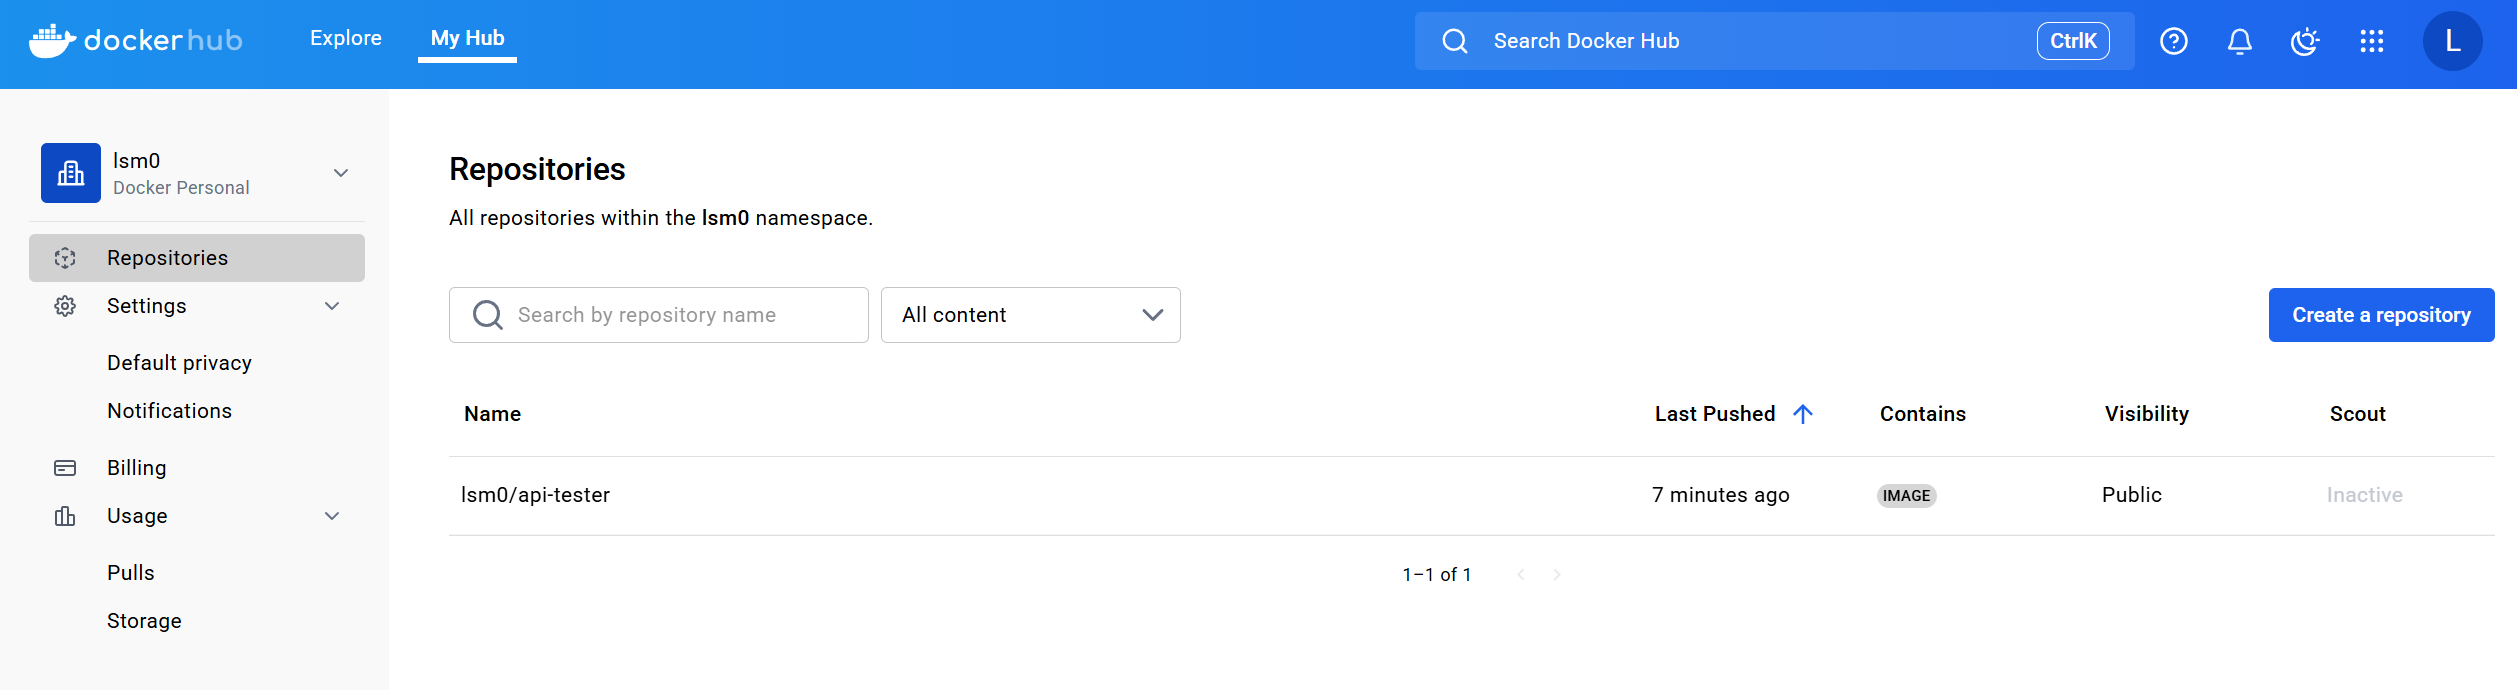Click the Billing card icon
Screen dimensions: 2517x690
click(65, 468)
